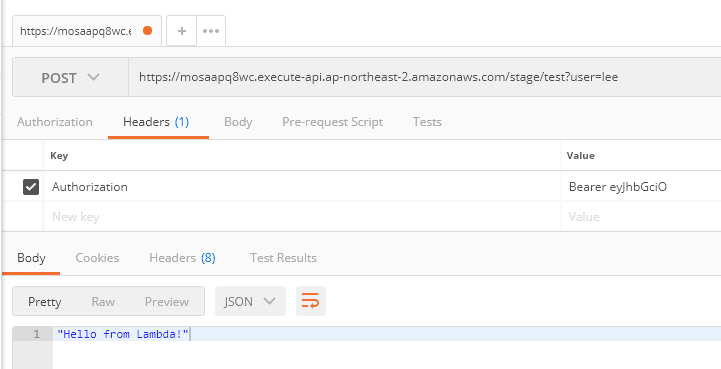Uncheck the Authorization header checkbox
The width and height of the screenshot is (721, 369).
coord(31,187)
